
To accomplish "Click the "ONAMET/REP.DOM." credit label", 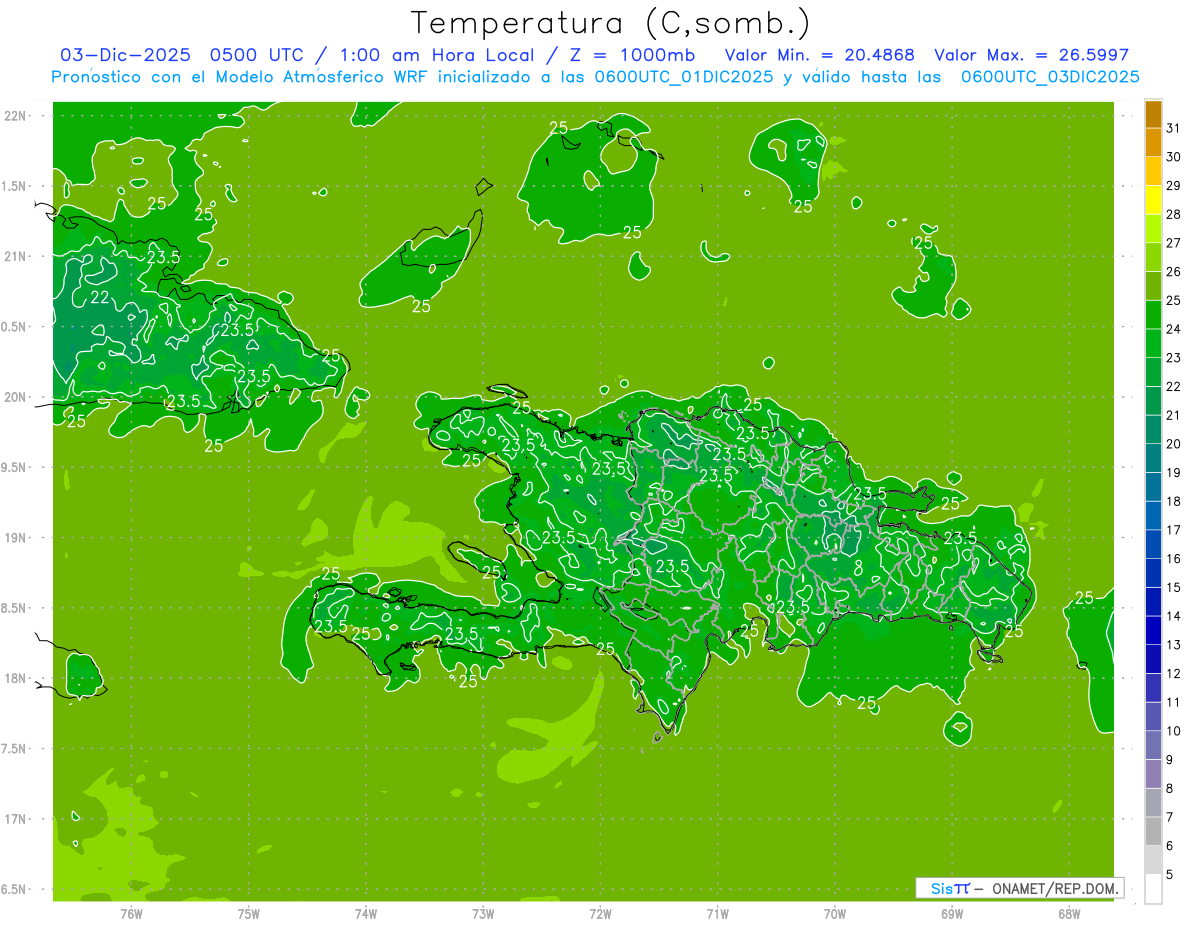I will pyautogui.click(x=1057, y=888).
